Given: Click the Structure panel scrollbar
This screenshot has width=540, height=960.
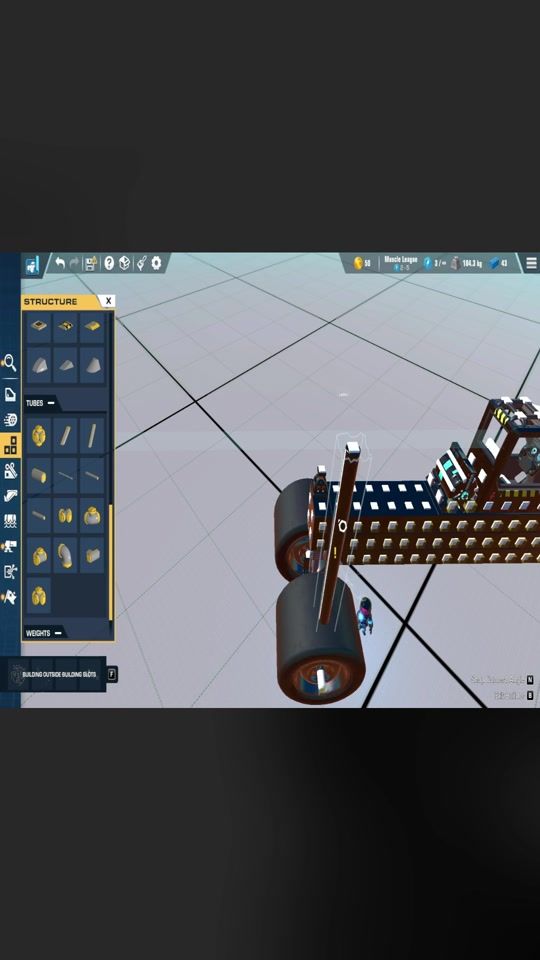Looking at the screenshot, I should click(110, 563).
